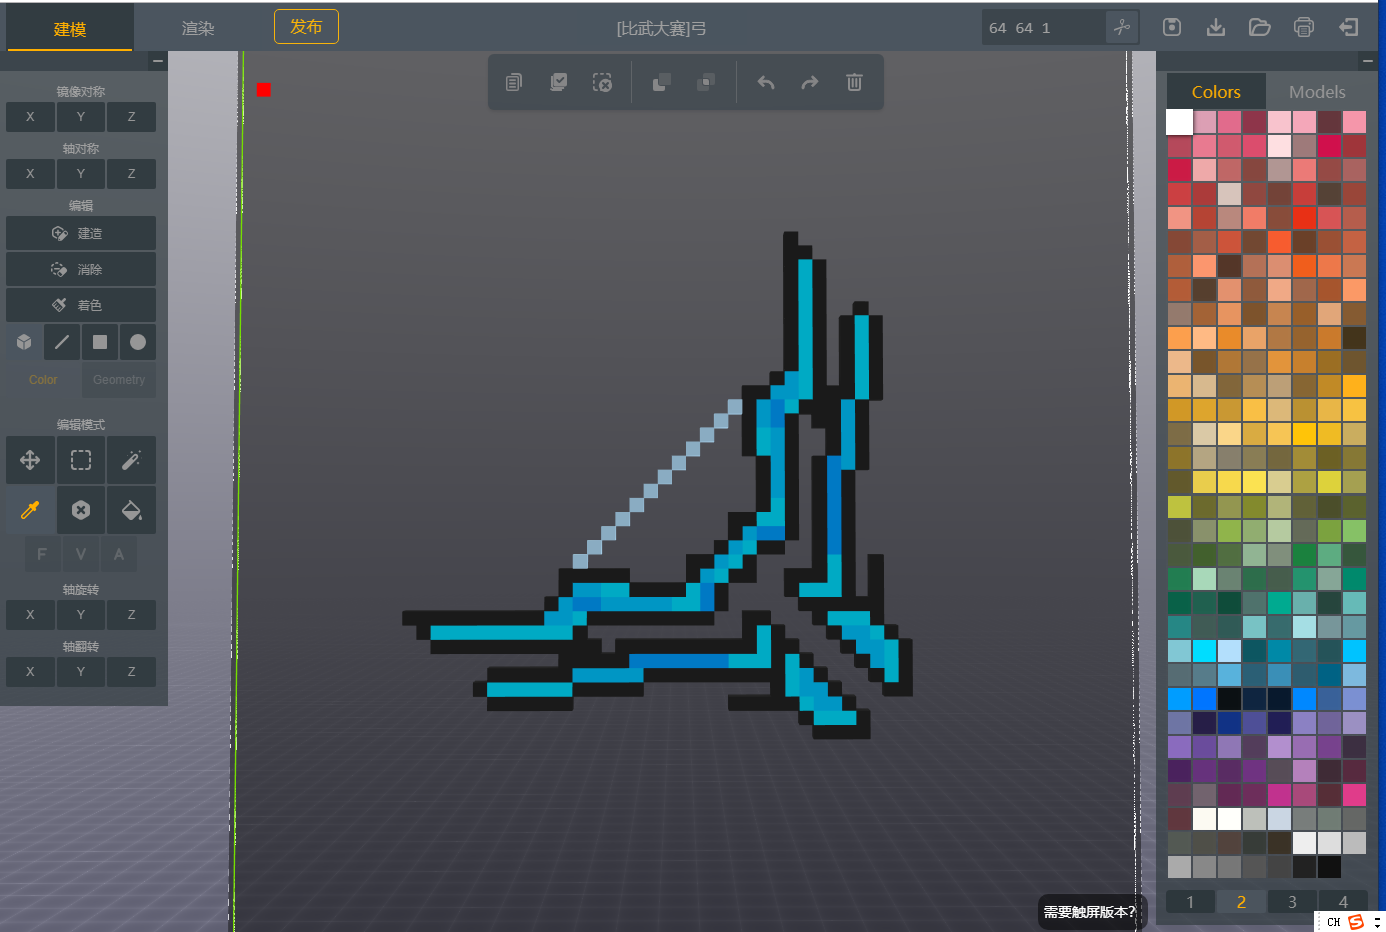Toggle 轴对称 axial symmetry X

(30, 174)
